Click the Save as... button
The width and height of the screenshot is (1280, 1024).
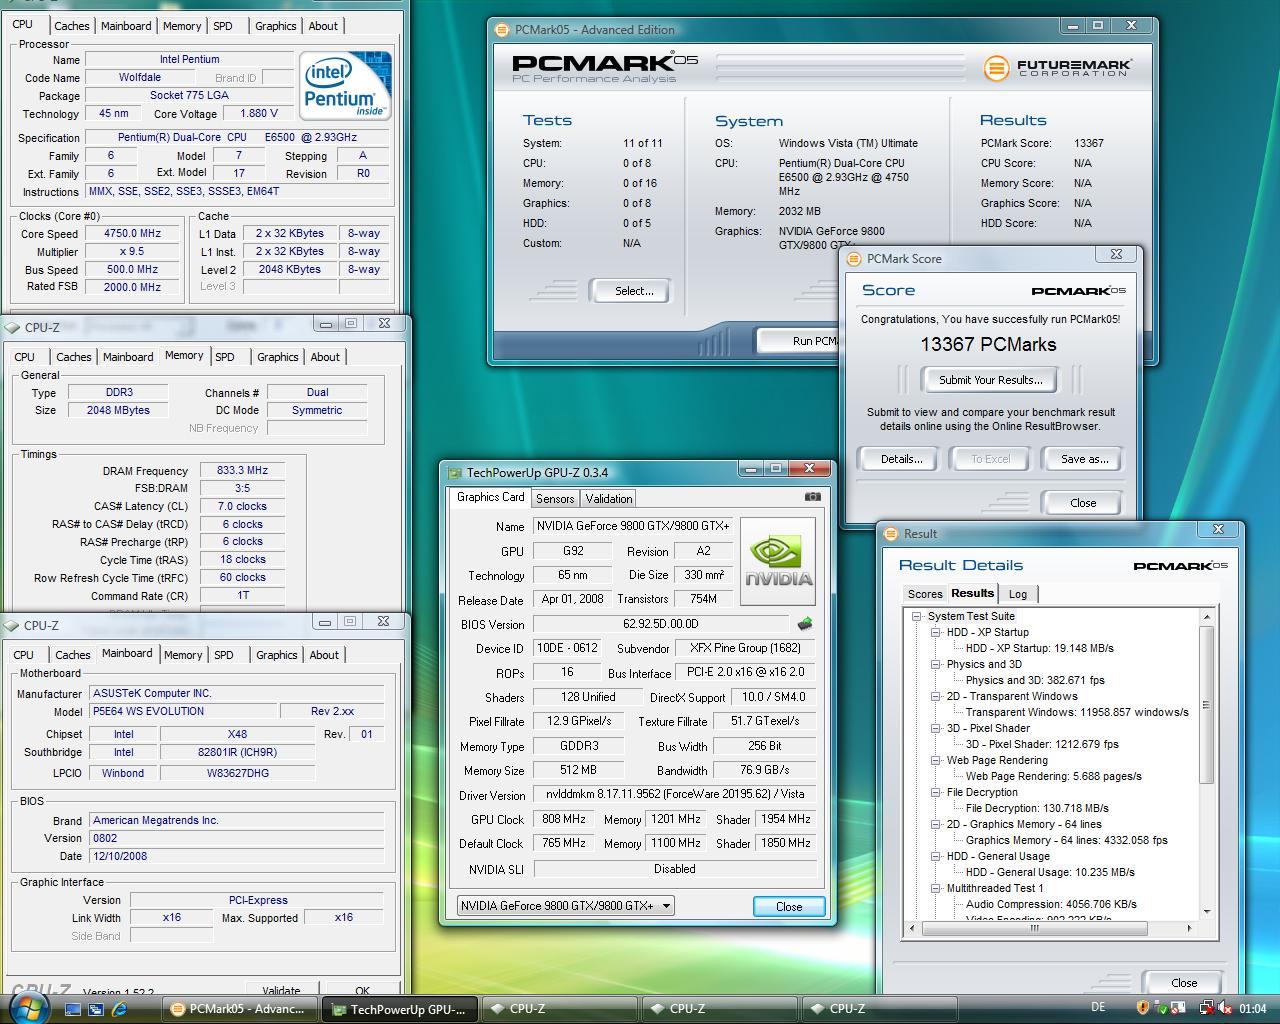click(x=1084, y=459)
